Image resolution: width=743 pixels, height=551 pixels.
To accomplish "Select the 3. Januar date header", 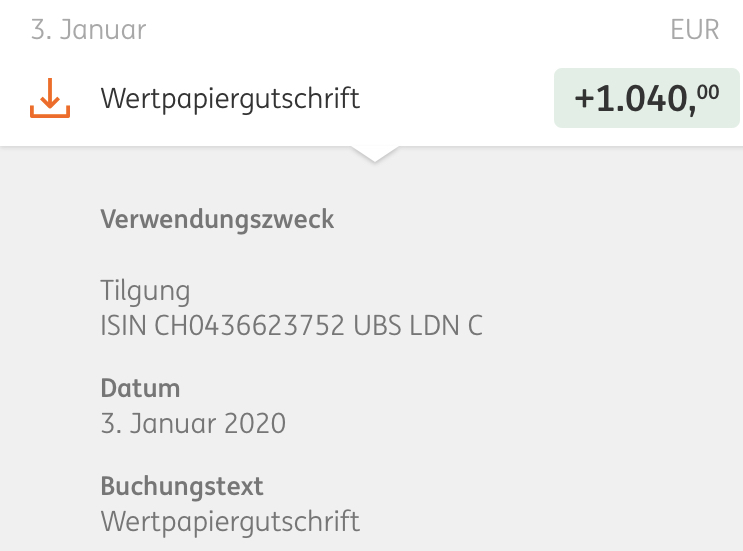I will click(x=88, y=29).
